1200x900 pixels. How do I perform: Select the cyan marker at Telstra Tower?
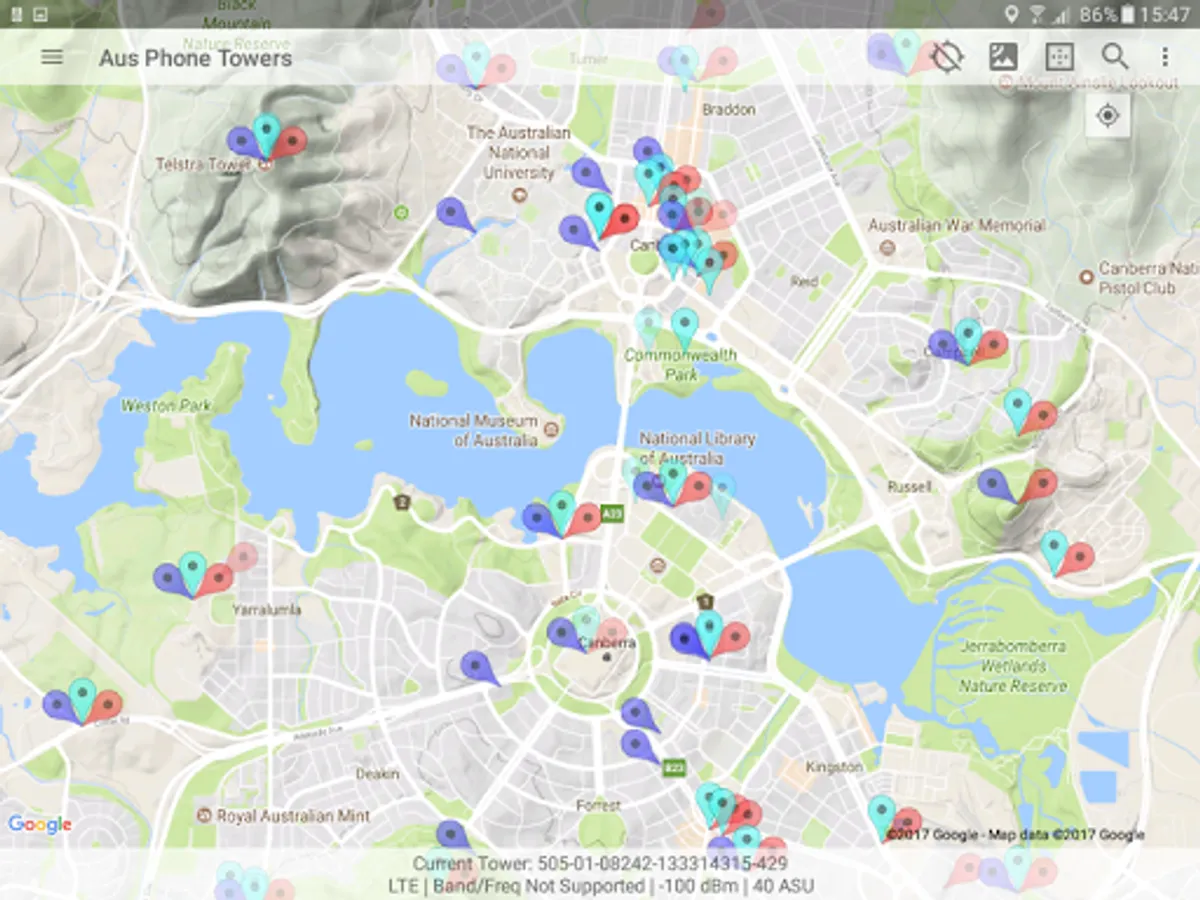pyautogui.click(x=266, y=133)
